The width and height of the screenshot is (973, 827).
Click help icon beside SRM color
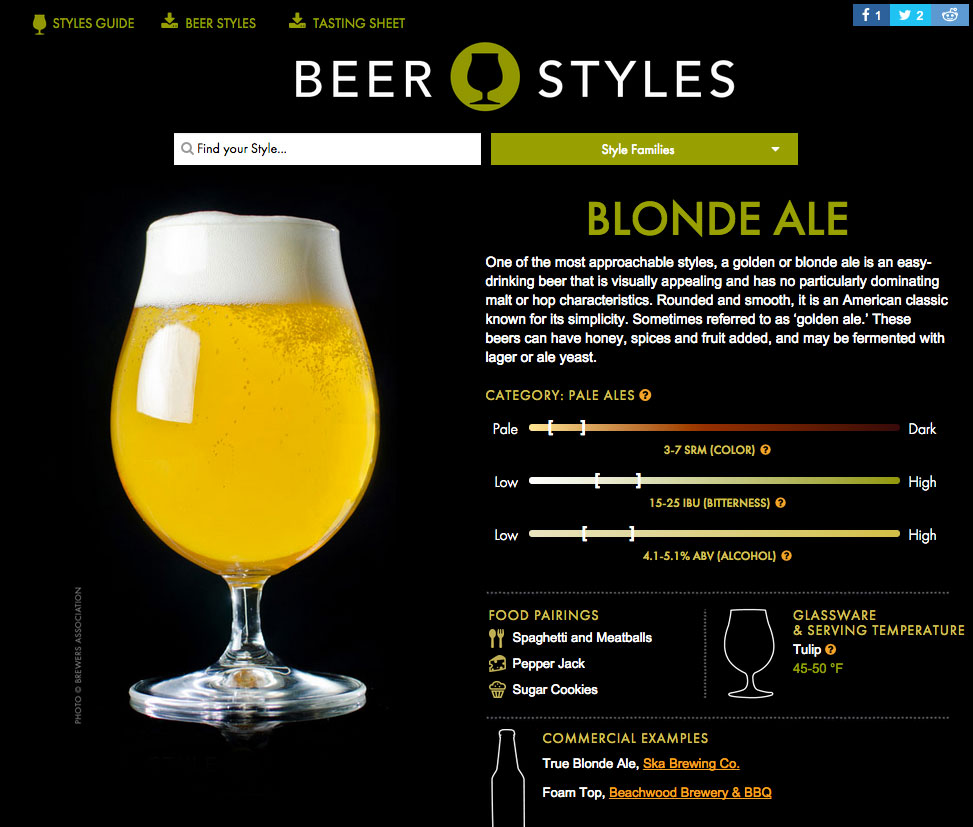(766, 450)
